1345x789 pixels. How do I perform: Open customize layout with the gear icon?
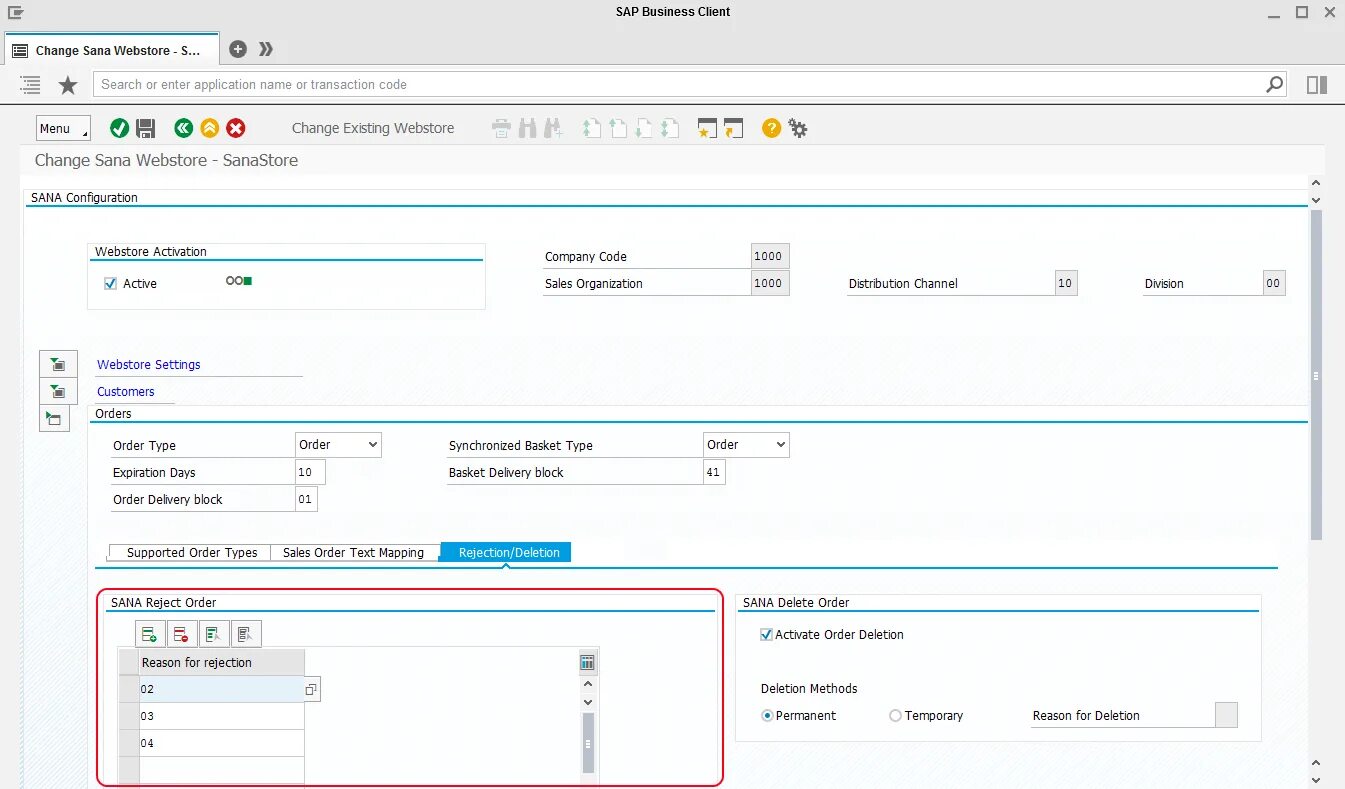click(x=797, y=128)
